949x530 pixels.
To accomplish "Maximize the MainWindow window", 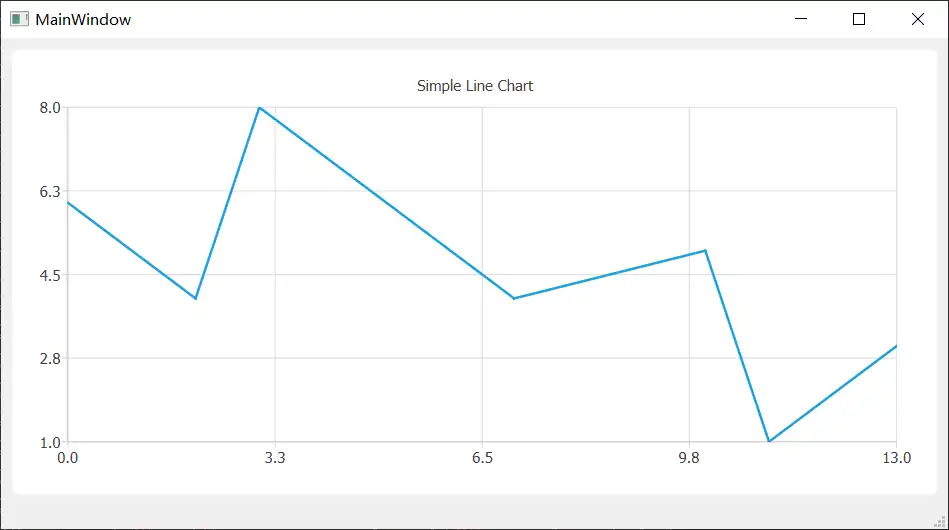I will 859,19.
